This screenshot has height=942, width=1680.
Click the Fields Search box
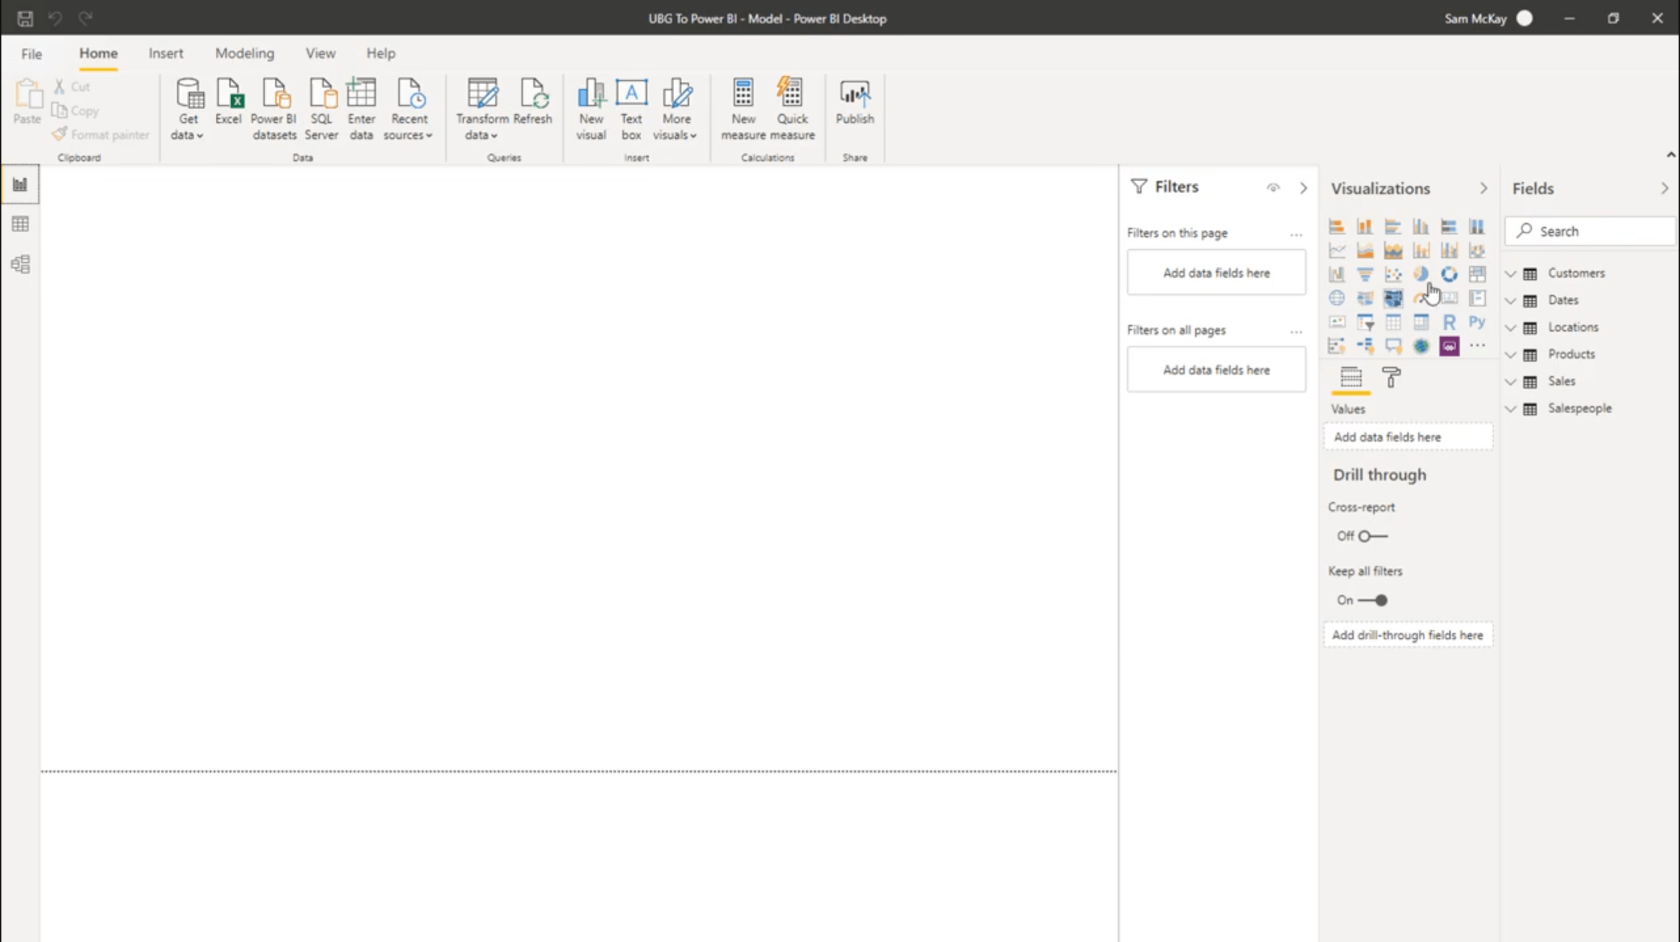pos(1590,231)
